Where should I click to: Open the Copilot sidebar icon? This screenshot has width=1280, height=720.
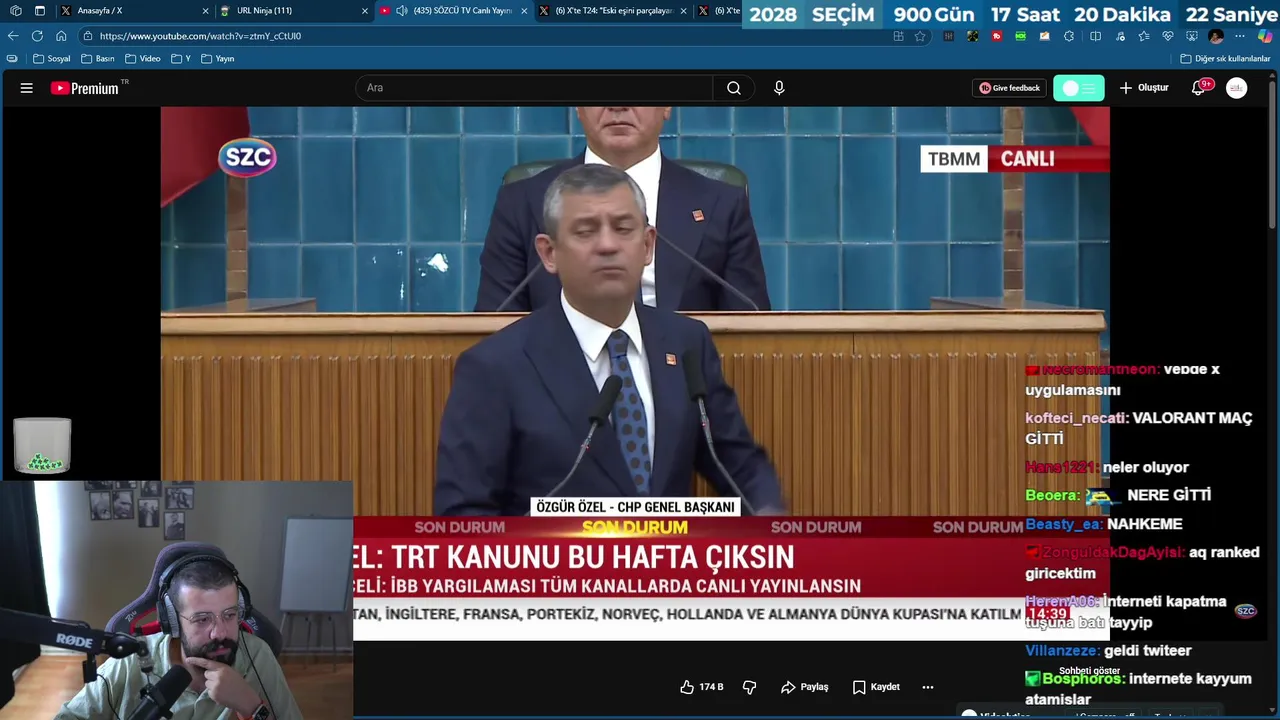(x=1265, y=36)
